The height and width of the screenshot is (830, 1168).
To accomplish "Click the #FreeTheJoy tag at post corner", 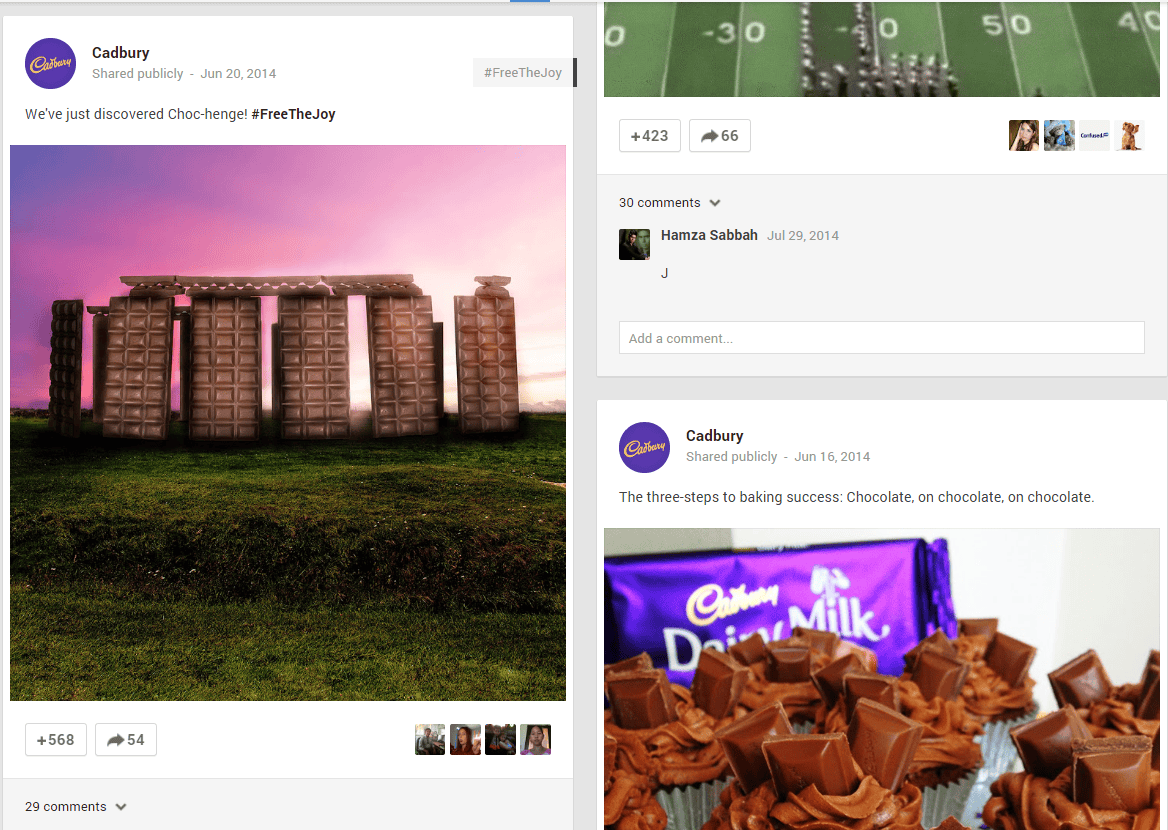I will 523,72.
